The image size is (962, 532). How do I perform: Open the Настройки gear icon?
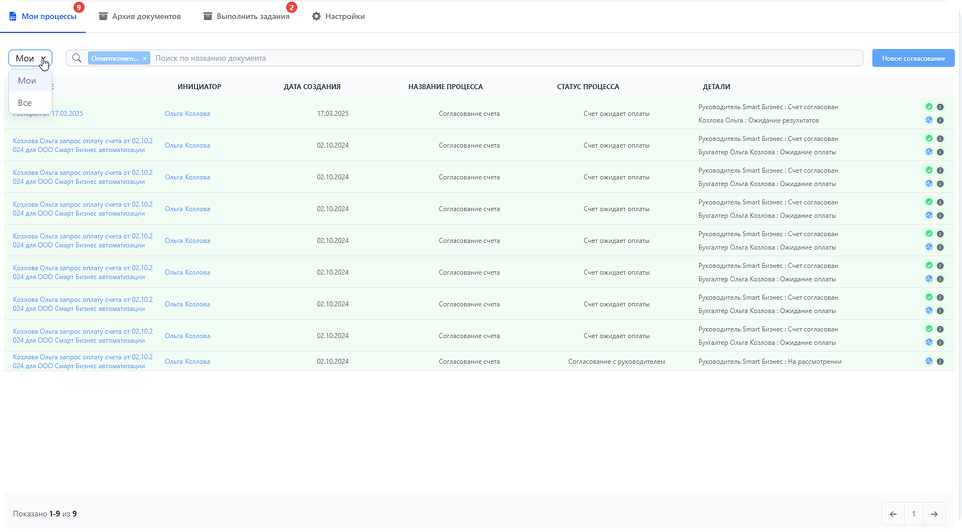pyautogui.click(x=317, y=17)
